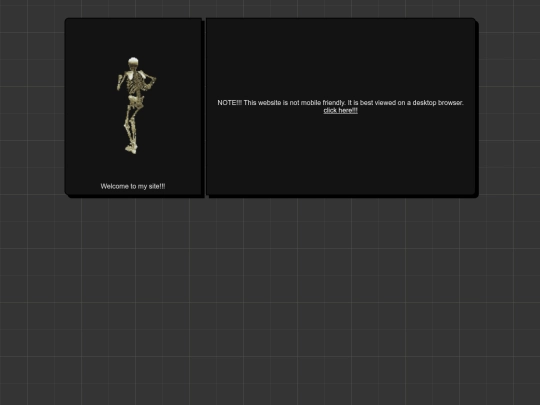Click the grid background left of the skeleton panel
This screenshot has height=405, width=540.
tap(32, 108)
